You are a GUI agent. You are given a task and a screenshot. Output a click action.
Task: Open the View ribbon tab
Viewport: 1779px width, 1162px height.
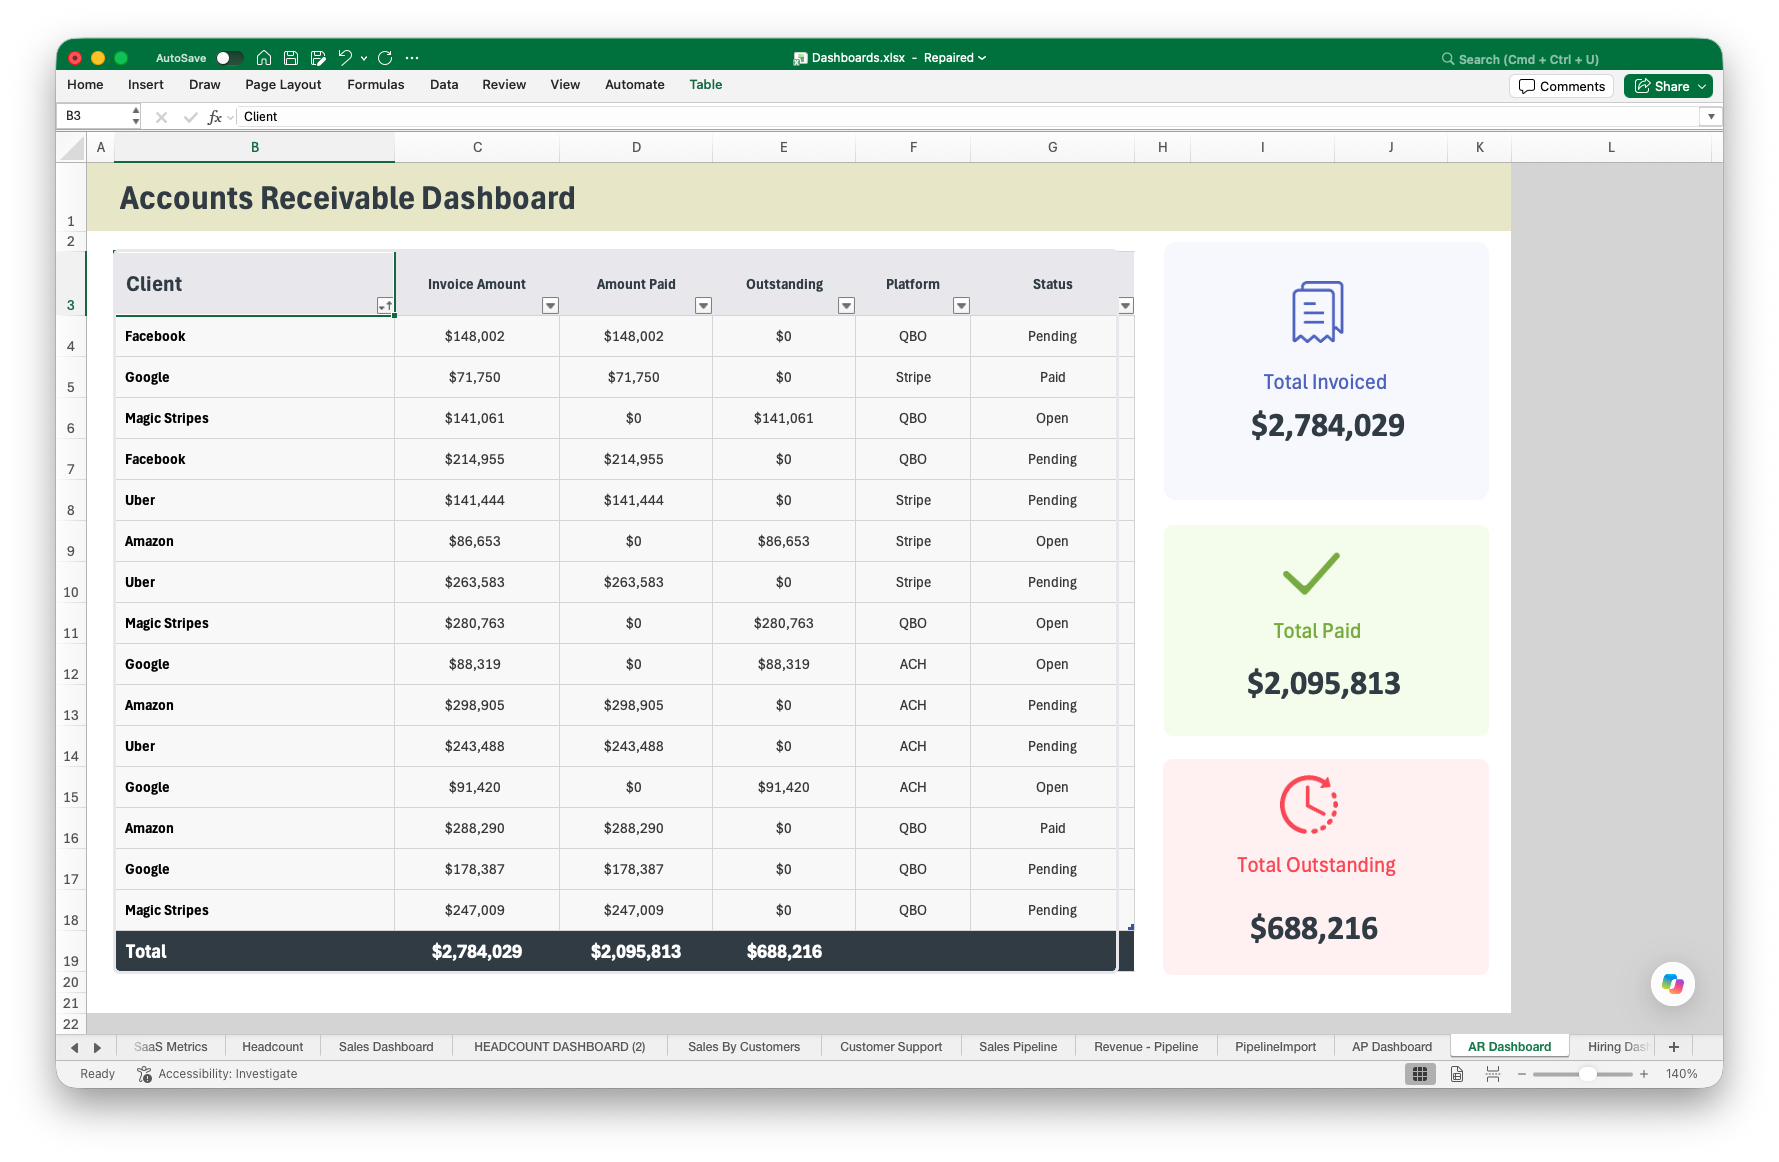[565, 85]
